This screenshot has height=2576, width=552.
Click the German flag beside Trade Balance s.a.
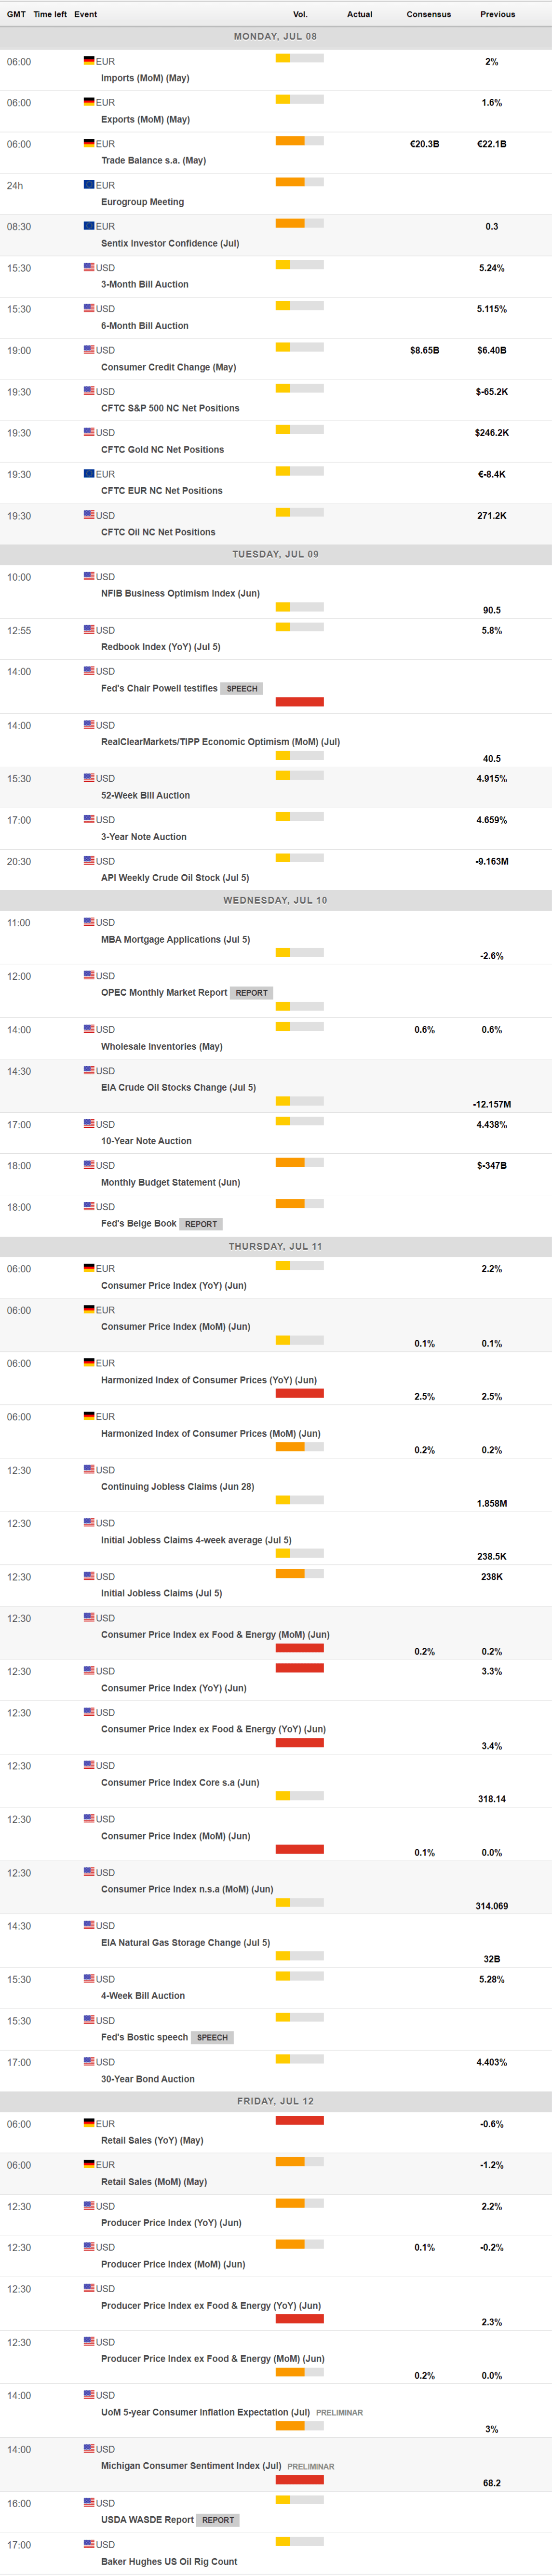pos(89,143)
